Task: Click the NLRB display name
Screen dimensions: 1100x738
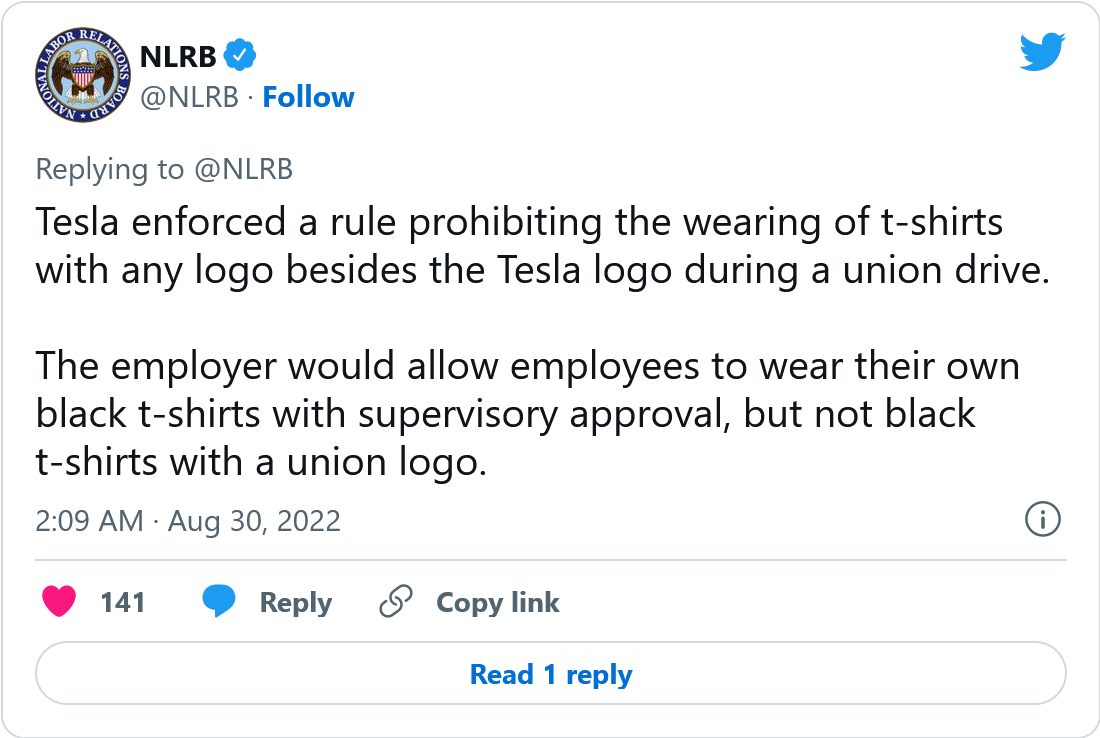Action: 178,57
